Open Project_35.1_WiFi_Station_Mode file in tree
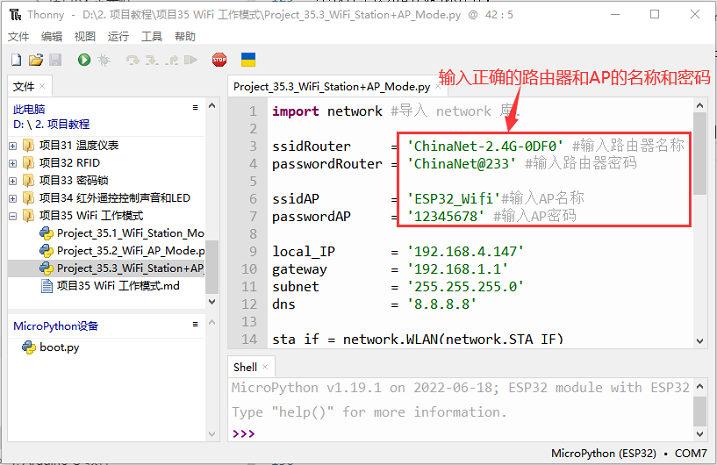 [x=130, y=233]
